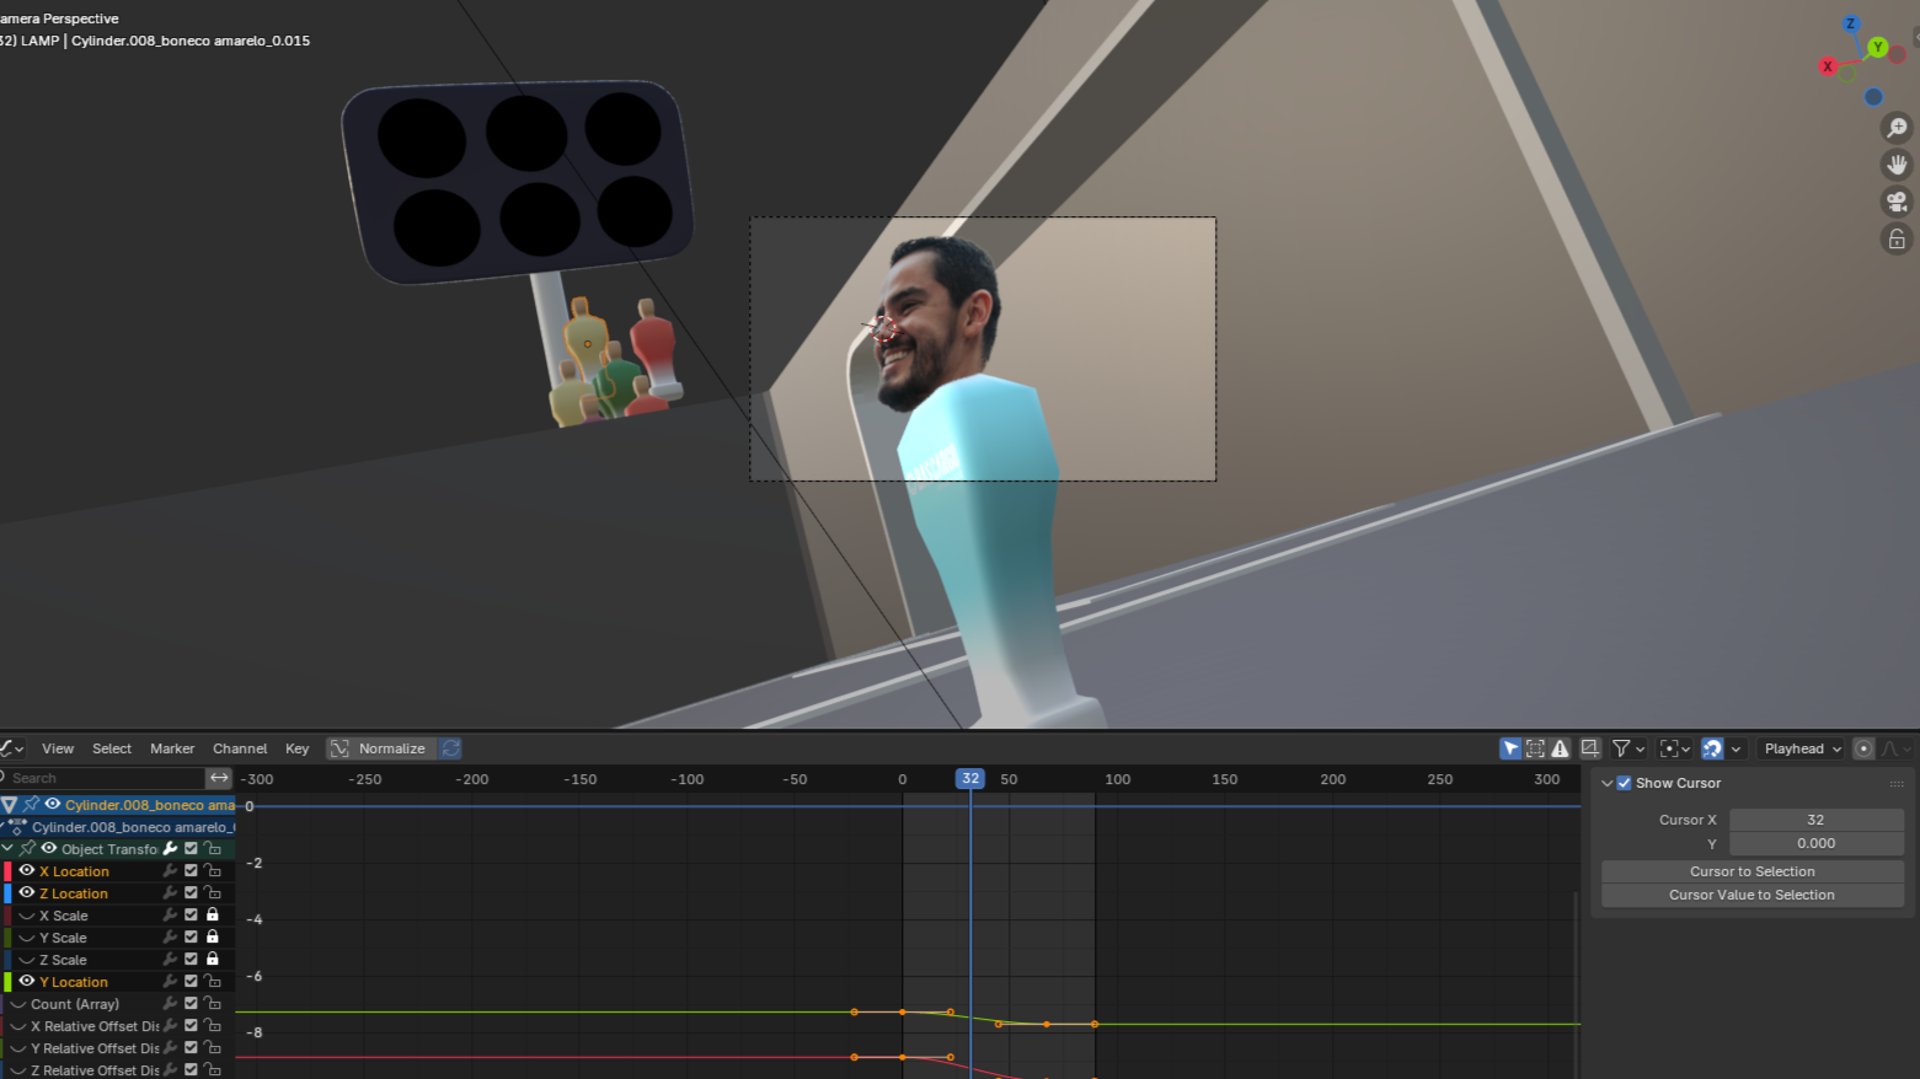Click the Cursor X value field
1920x1079 pixels.
(x=1816, y=820)
